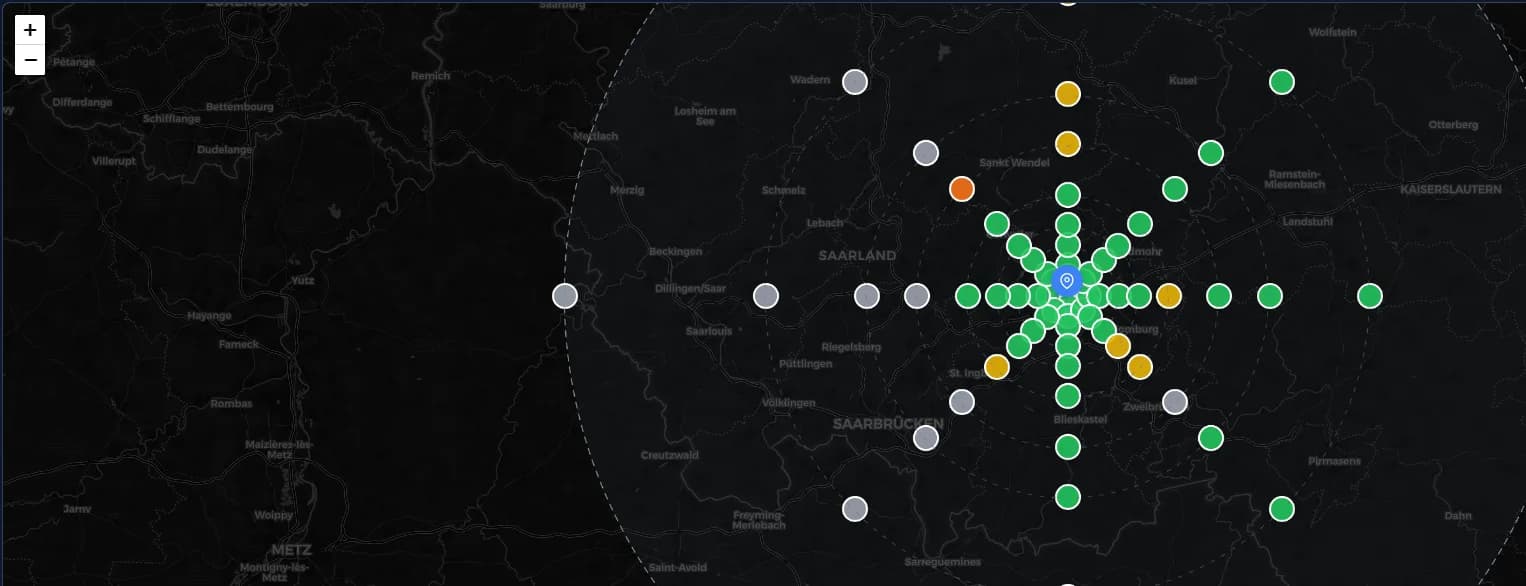Click the SAARLAND region label

tap(857, 256)
